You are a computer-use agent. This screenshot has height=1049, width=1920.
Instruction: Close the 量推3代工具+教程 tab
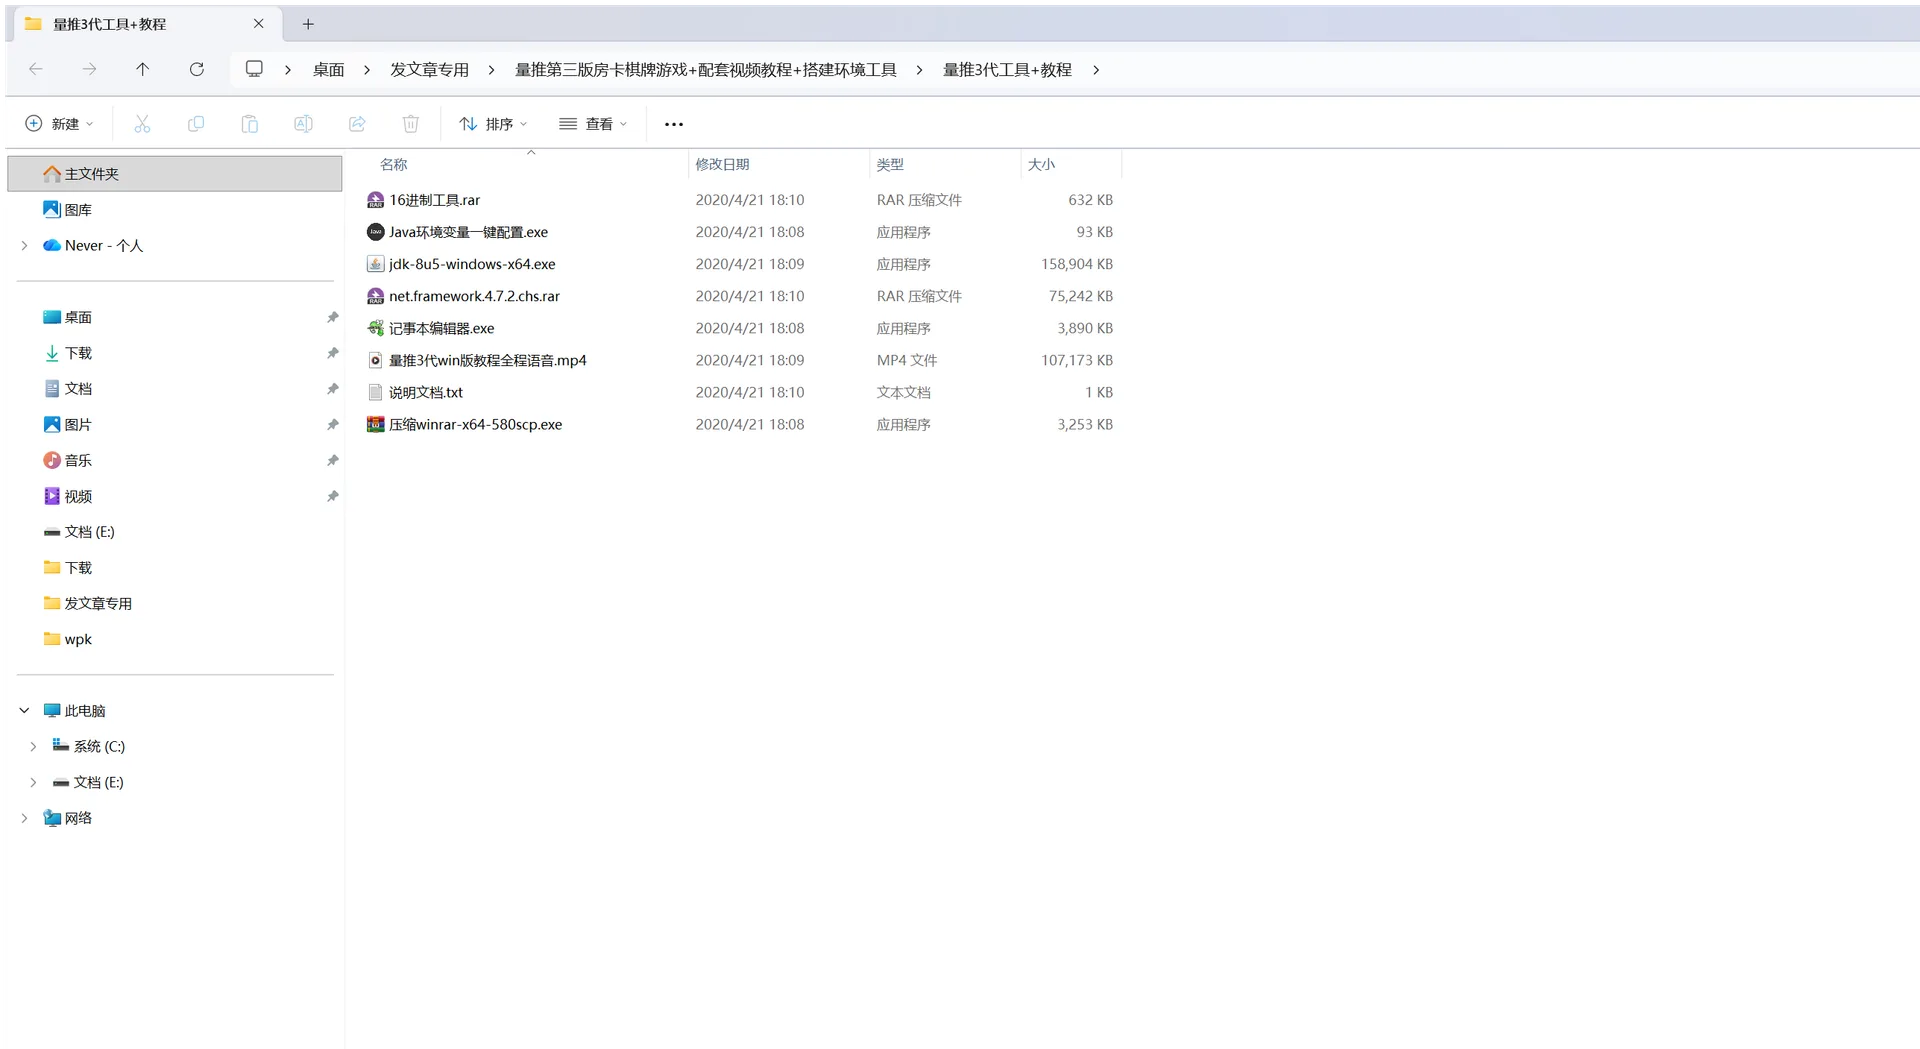point(259,23)
